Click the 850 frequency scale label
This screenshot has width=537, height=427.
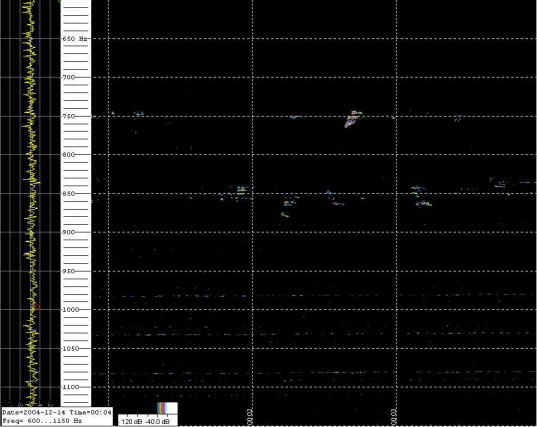coord(68,193)
